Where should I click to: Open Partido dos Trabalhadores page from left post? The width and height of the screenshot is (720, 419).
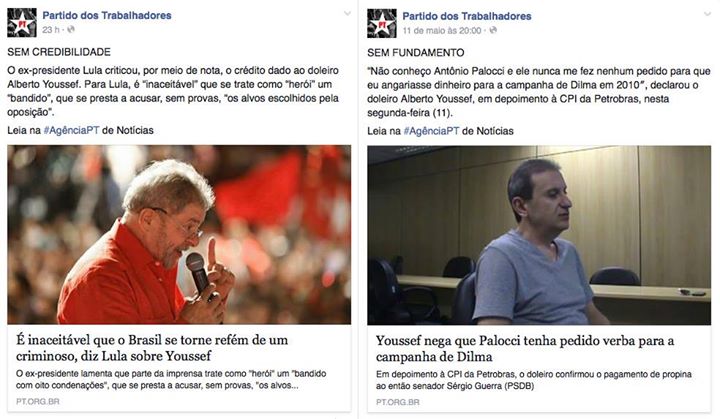point(107,15)
